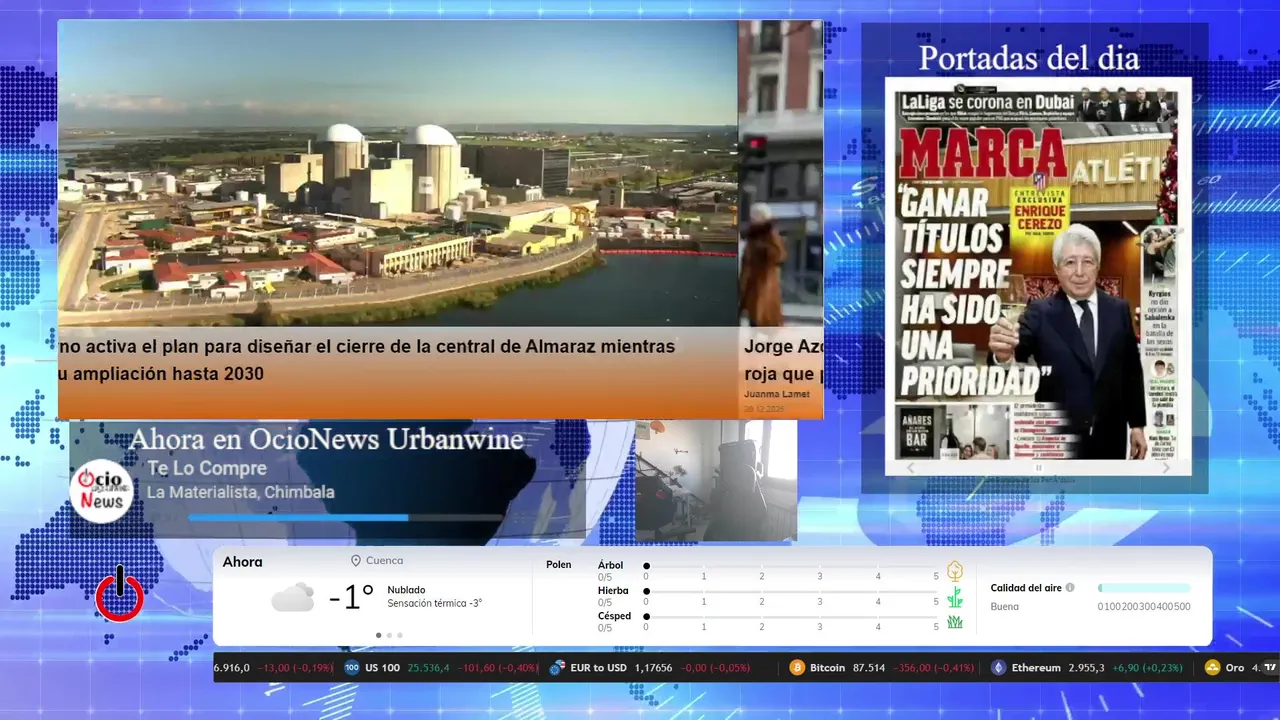Click the grass icon beside Césped scale
The image size is (1280, 720).
(955, 622)
